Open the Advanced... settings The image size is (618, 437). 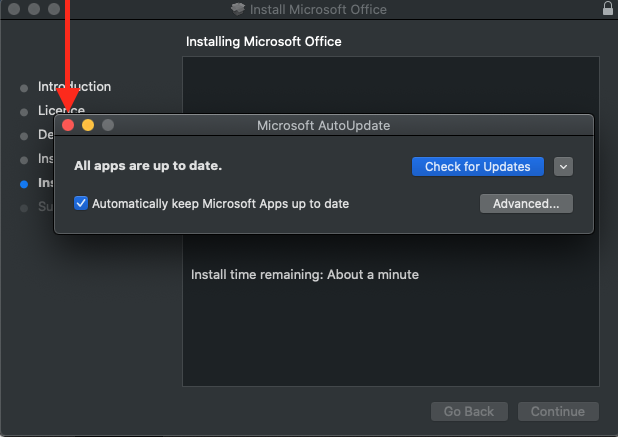[526, 203]
